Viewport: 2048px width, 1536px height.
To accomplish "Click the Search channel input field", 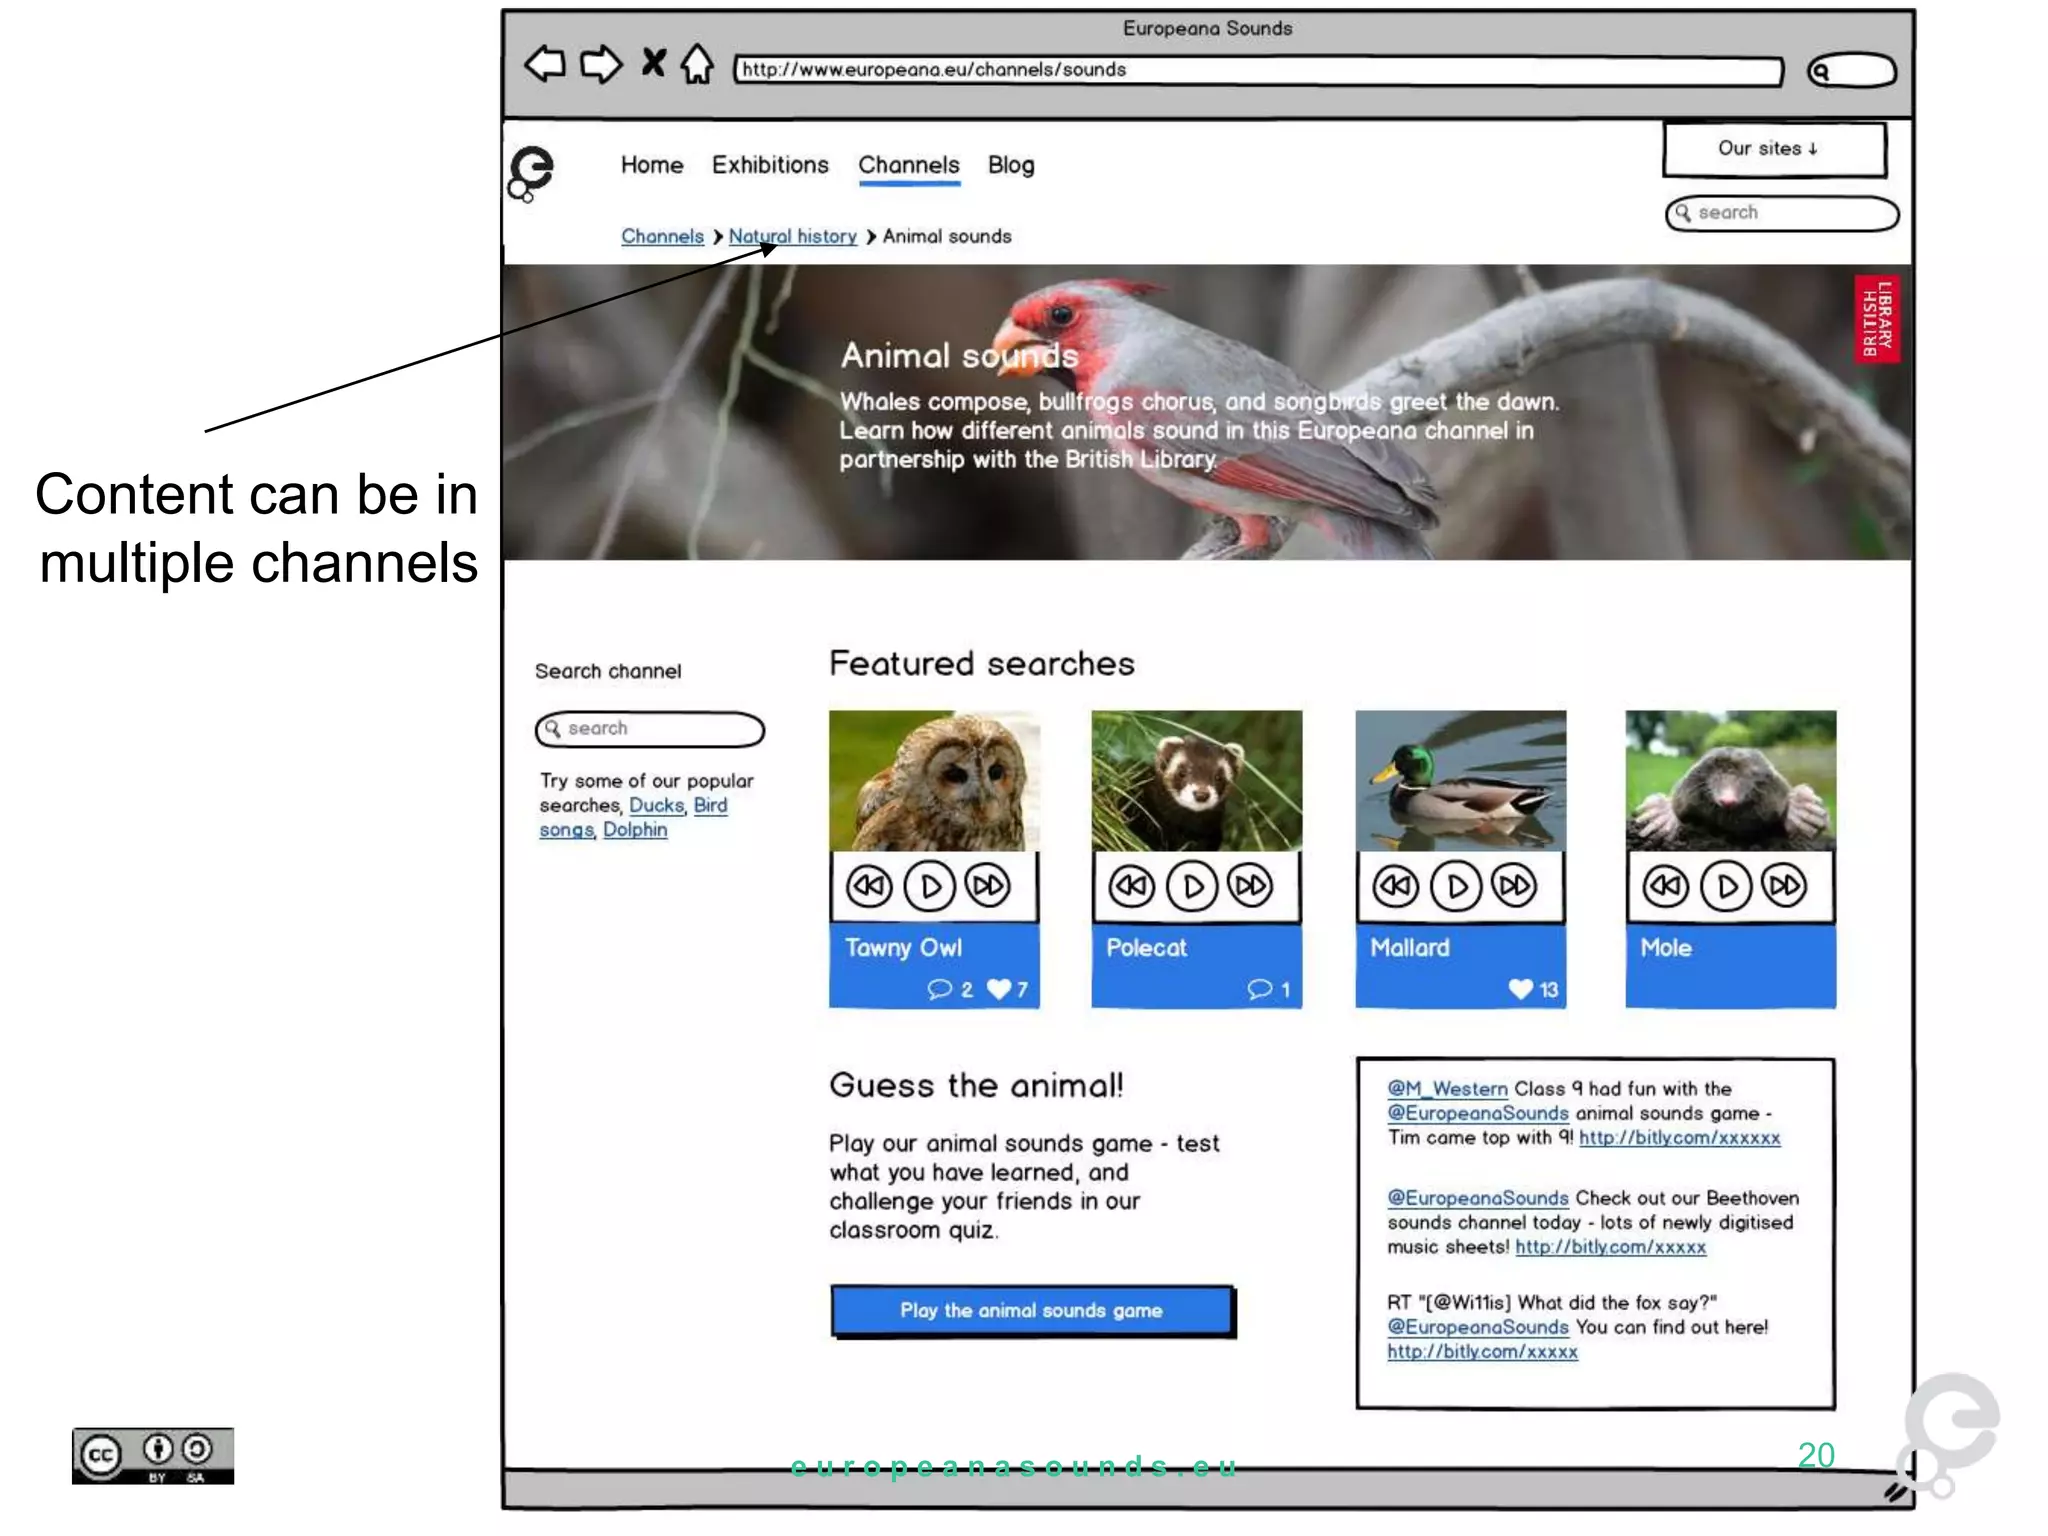I will click(650, 729).
